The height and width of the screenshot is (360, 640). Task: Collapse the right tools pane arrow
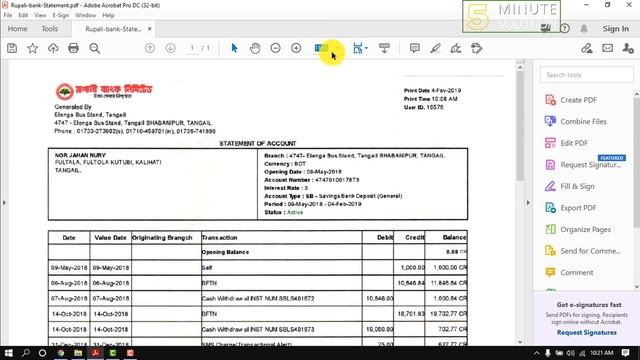pos(528,202)
